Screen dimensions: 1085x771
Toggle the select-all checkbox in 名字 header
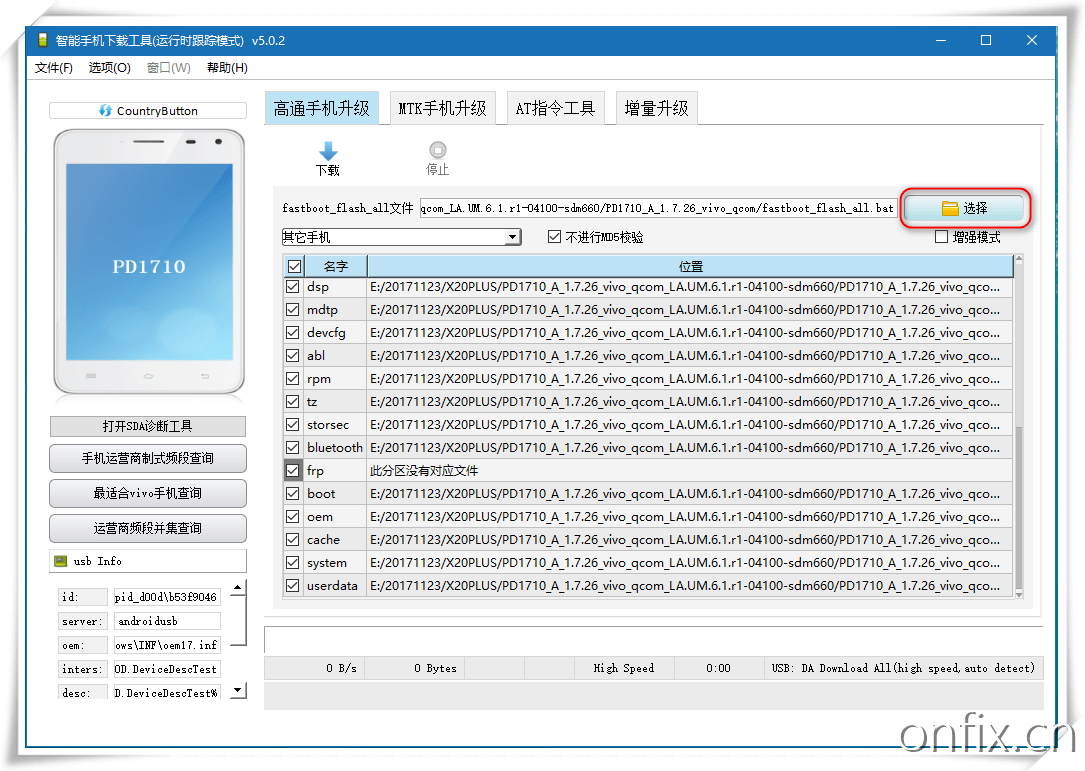292,266
